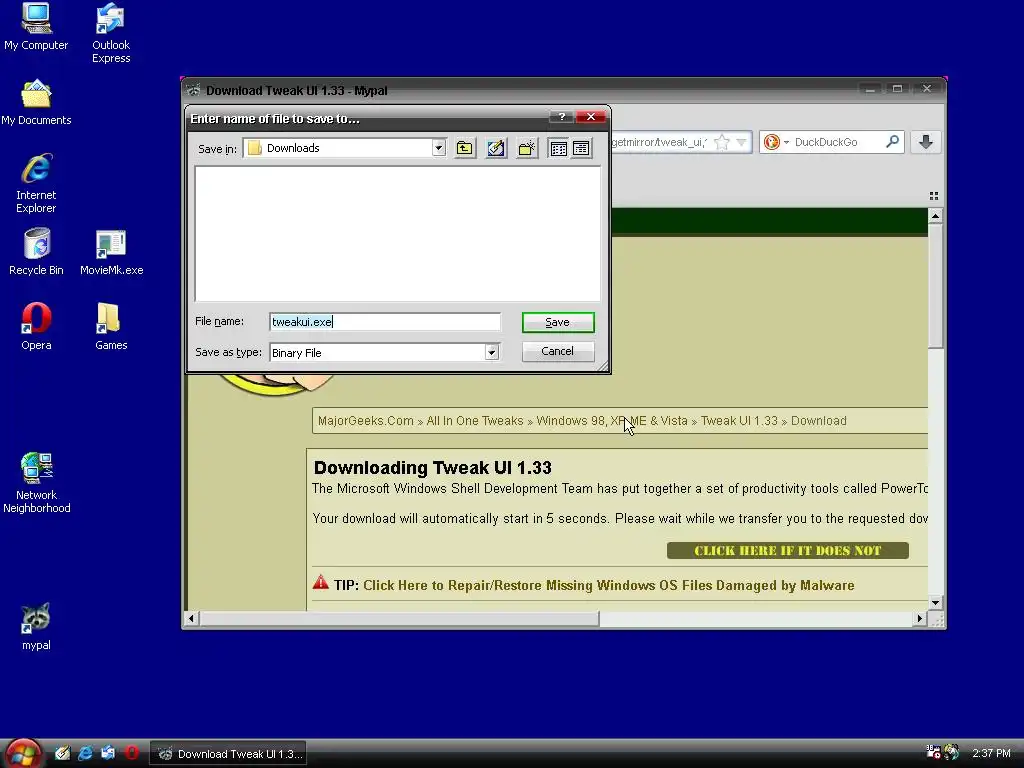
Task: Launch Opera from quick launch bar
Action: tap(132, 753)
